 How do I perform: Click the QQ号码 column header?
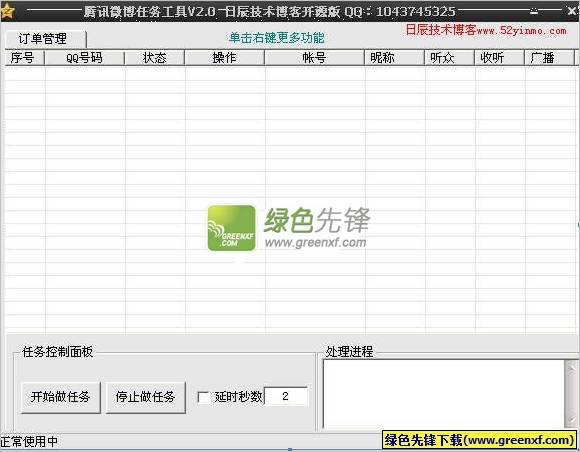pos(85,58)
